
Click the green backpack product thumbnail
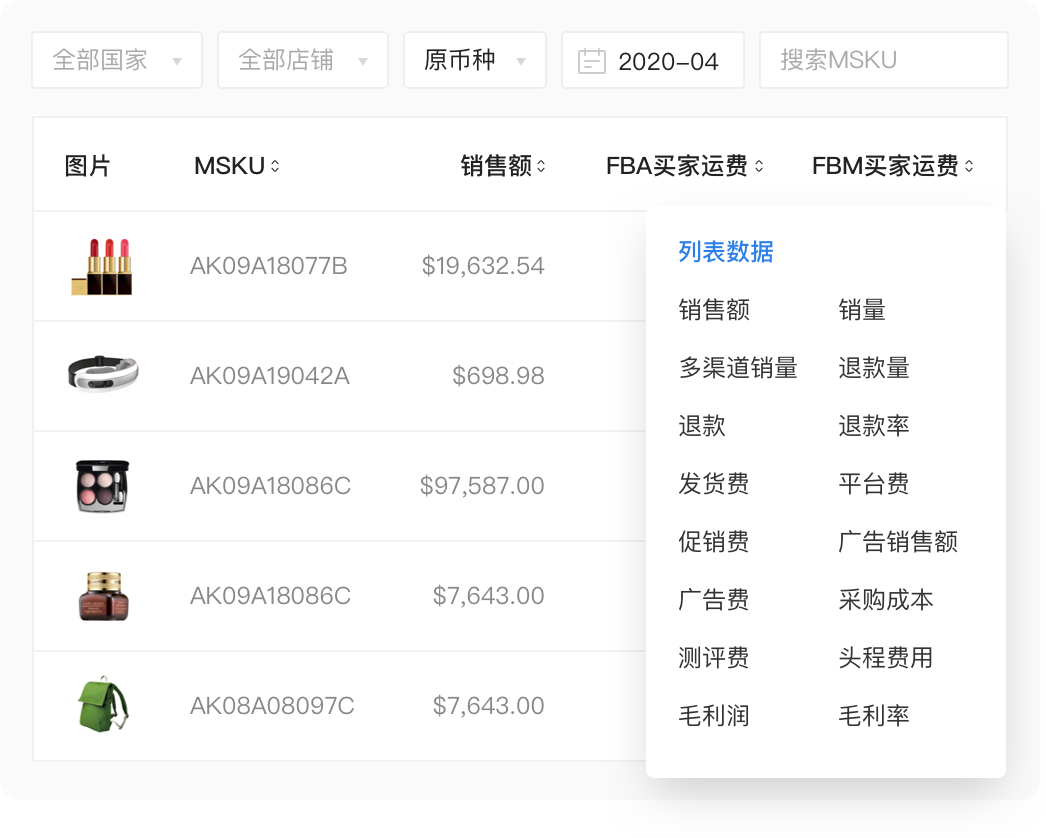click(x=103, y=705)
